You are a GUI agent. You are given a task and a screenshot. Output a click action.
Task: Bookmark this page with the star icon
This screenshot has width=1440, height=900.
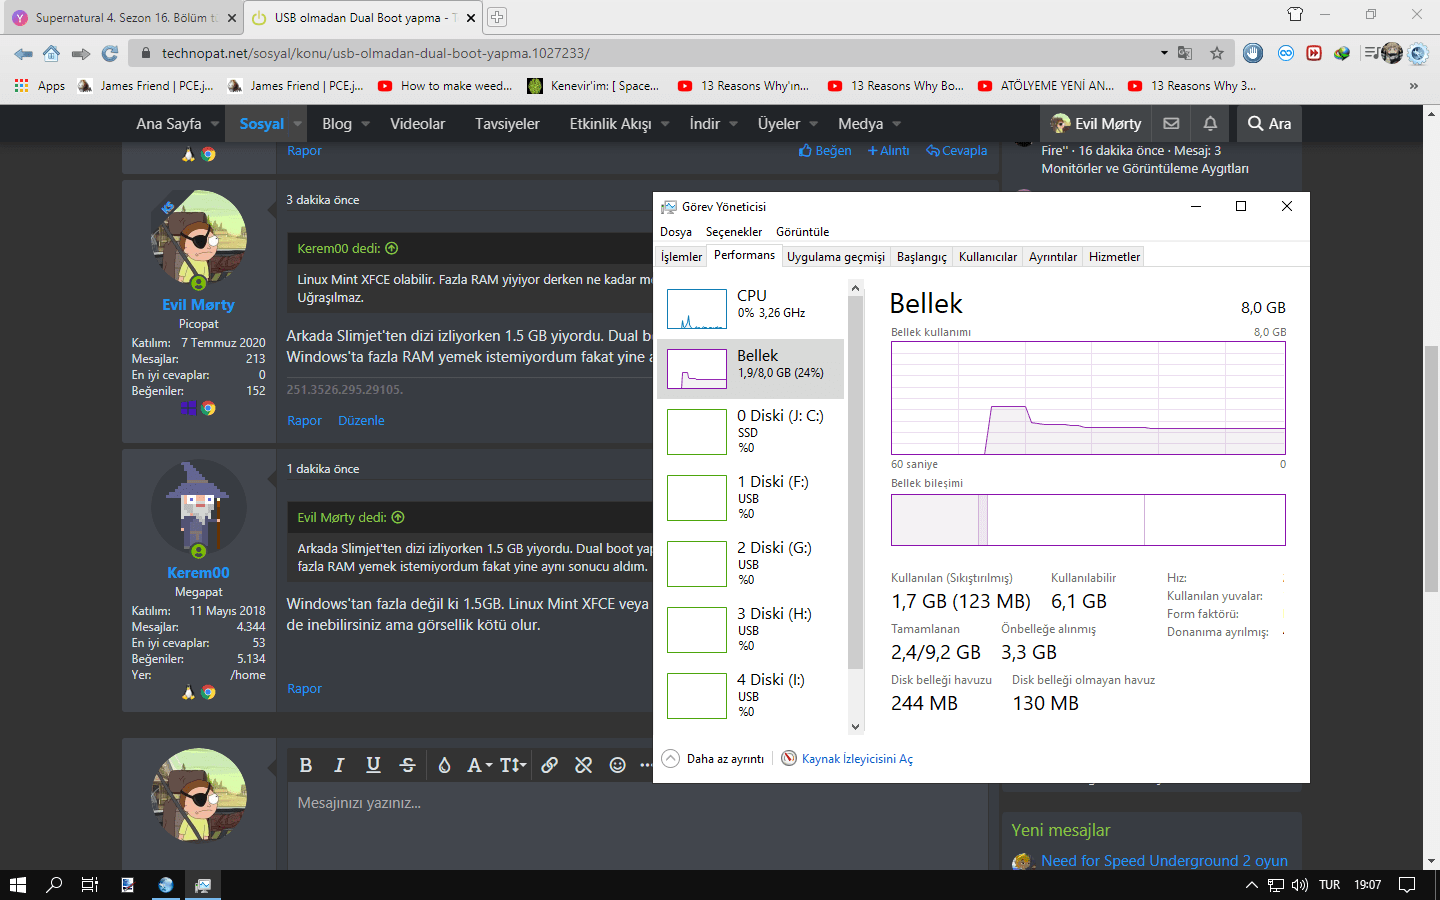click(1217, 53)
